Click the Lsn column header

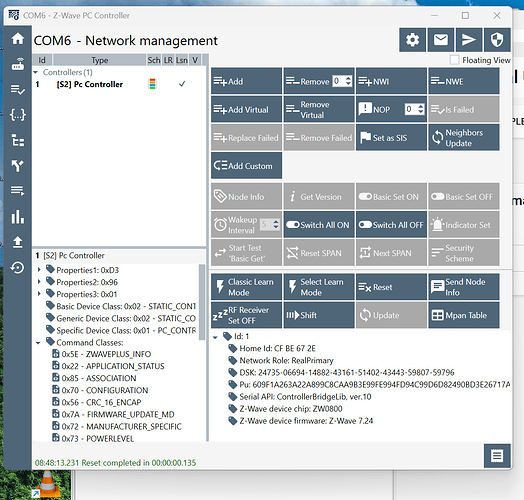point(182,60)
